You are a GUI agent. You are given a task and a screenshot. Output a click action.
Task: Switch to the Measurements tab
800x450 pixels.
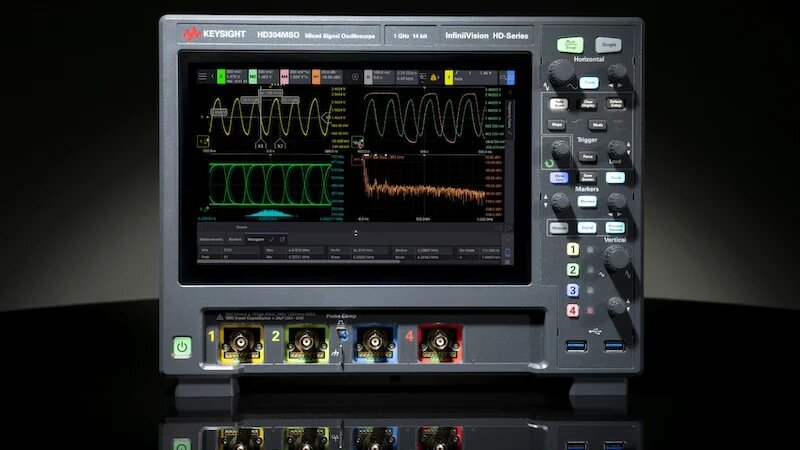pyautogui.click(x=211, y=239)
